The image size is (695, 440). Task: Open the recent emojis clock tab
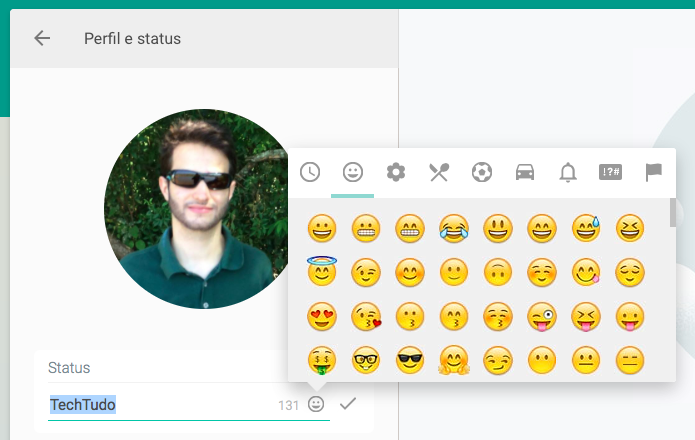tap(310, 172)
